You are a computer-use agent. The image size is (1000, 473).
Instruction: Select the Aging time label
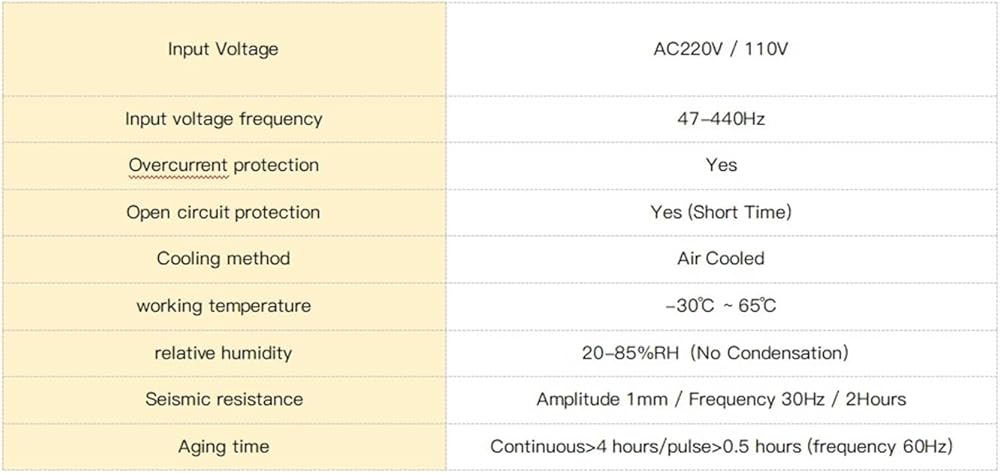pyautogui.click(x=223, y=447)
